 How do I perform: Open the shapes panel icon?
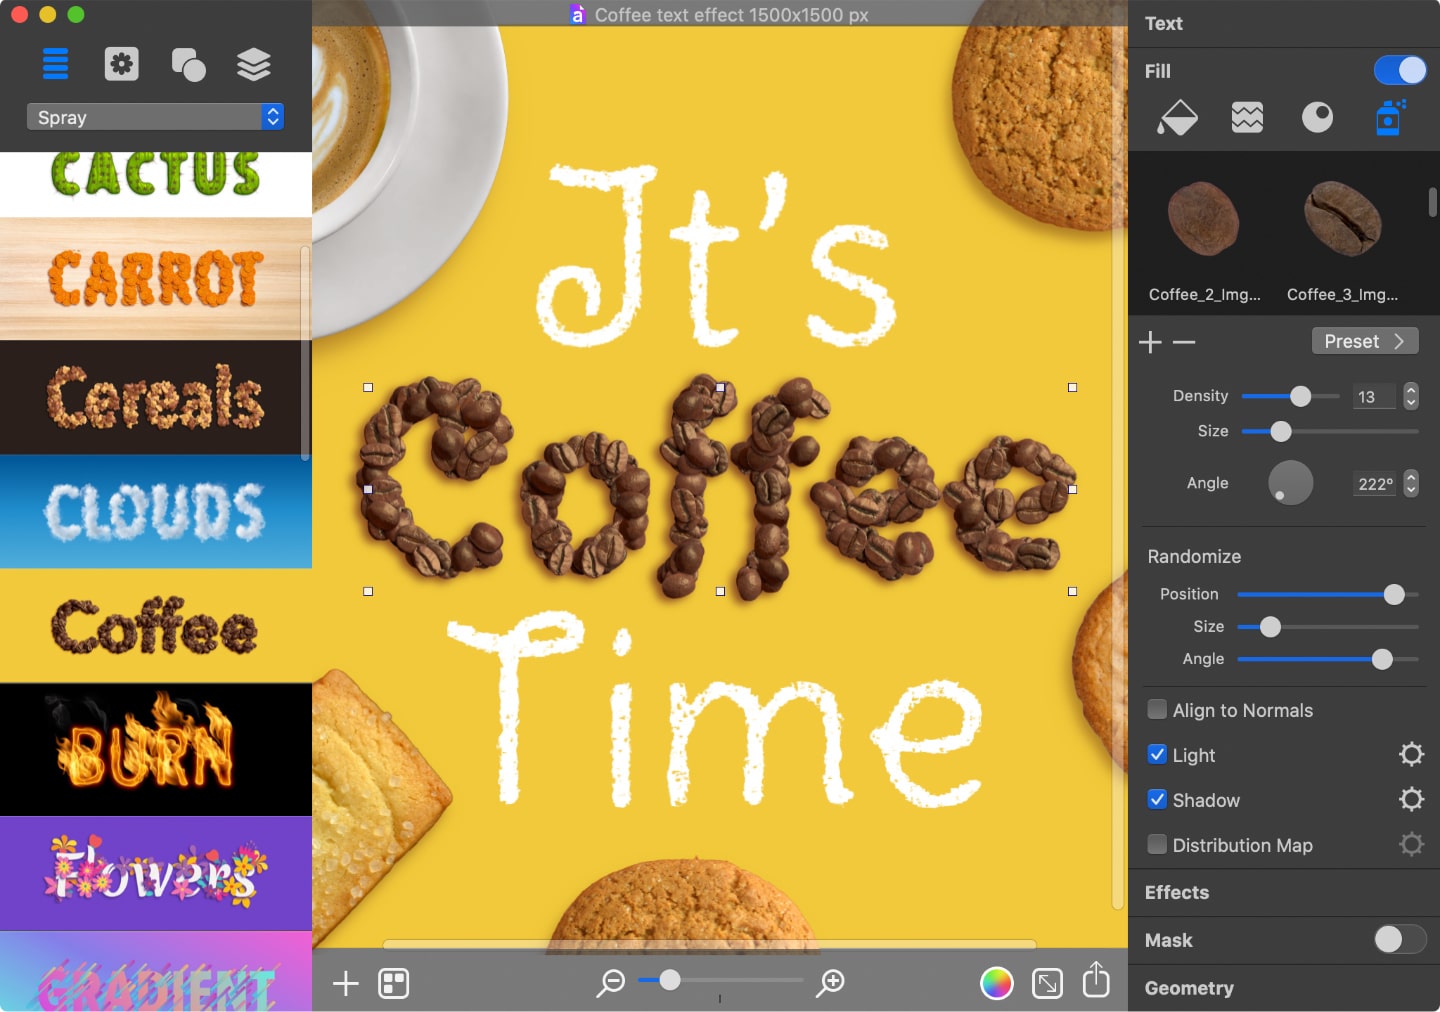[188, 64]
